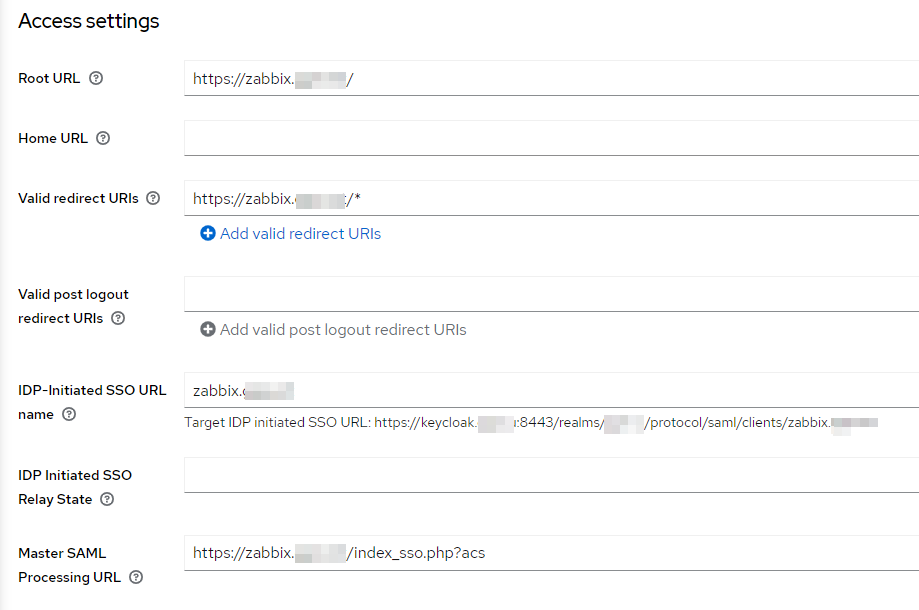
Task: Click Add valid post logout redirect URIs
Action: (333, 330)
